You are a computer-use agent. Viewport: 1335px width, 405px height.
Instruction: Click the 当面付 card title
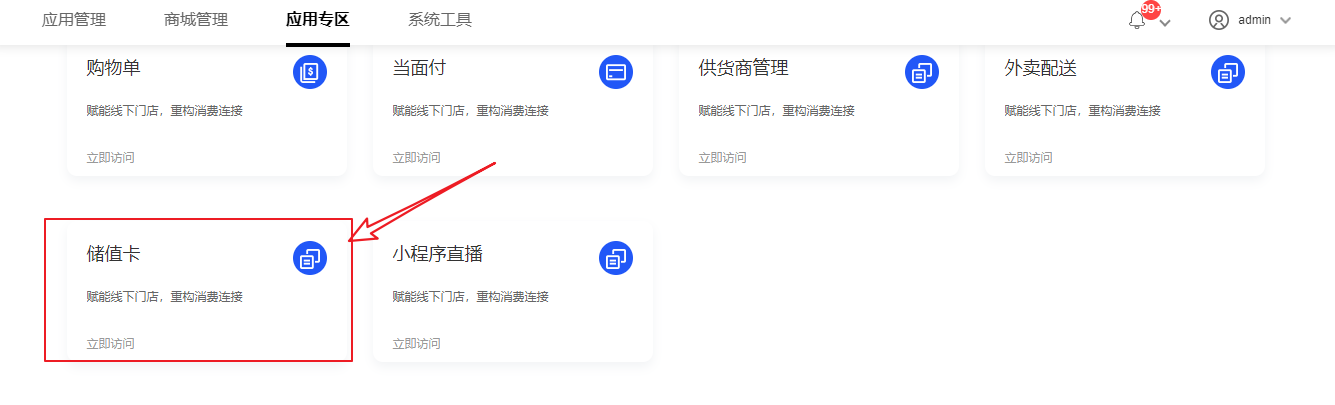(x=419, y=68)
